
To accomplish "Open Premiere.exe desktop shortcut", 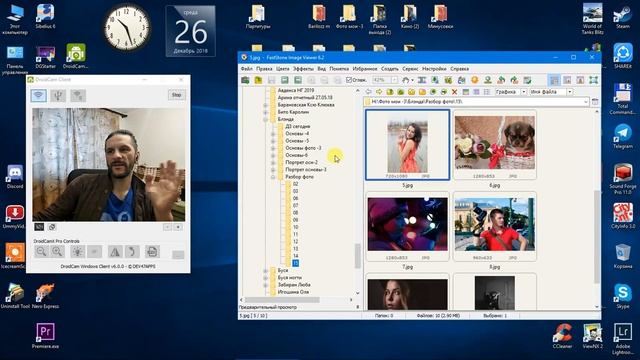I will 45,336.
